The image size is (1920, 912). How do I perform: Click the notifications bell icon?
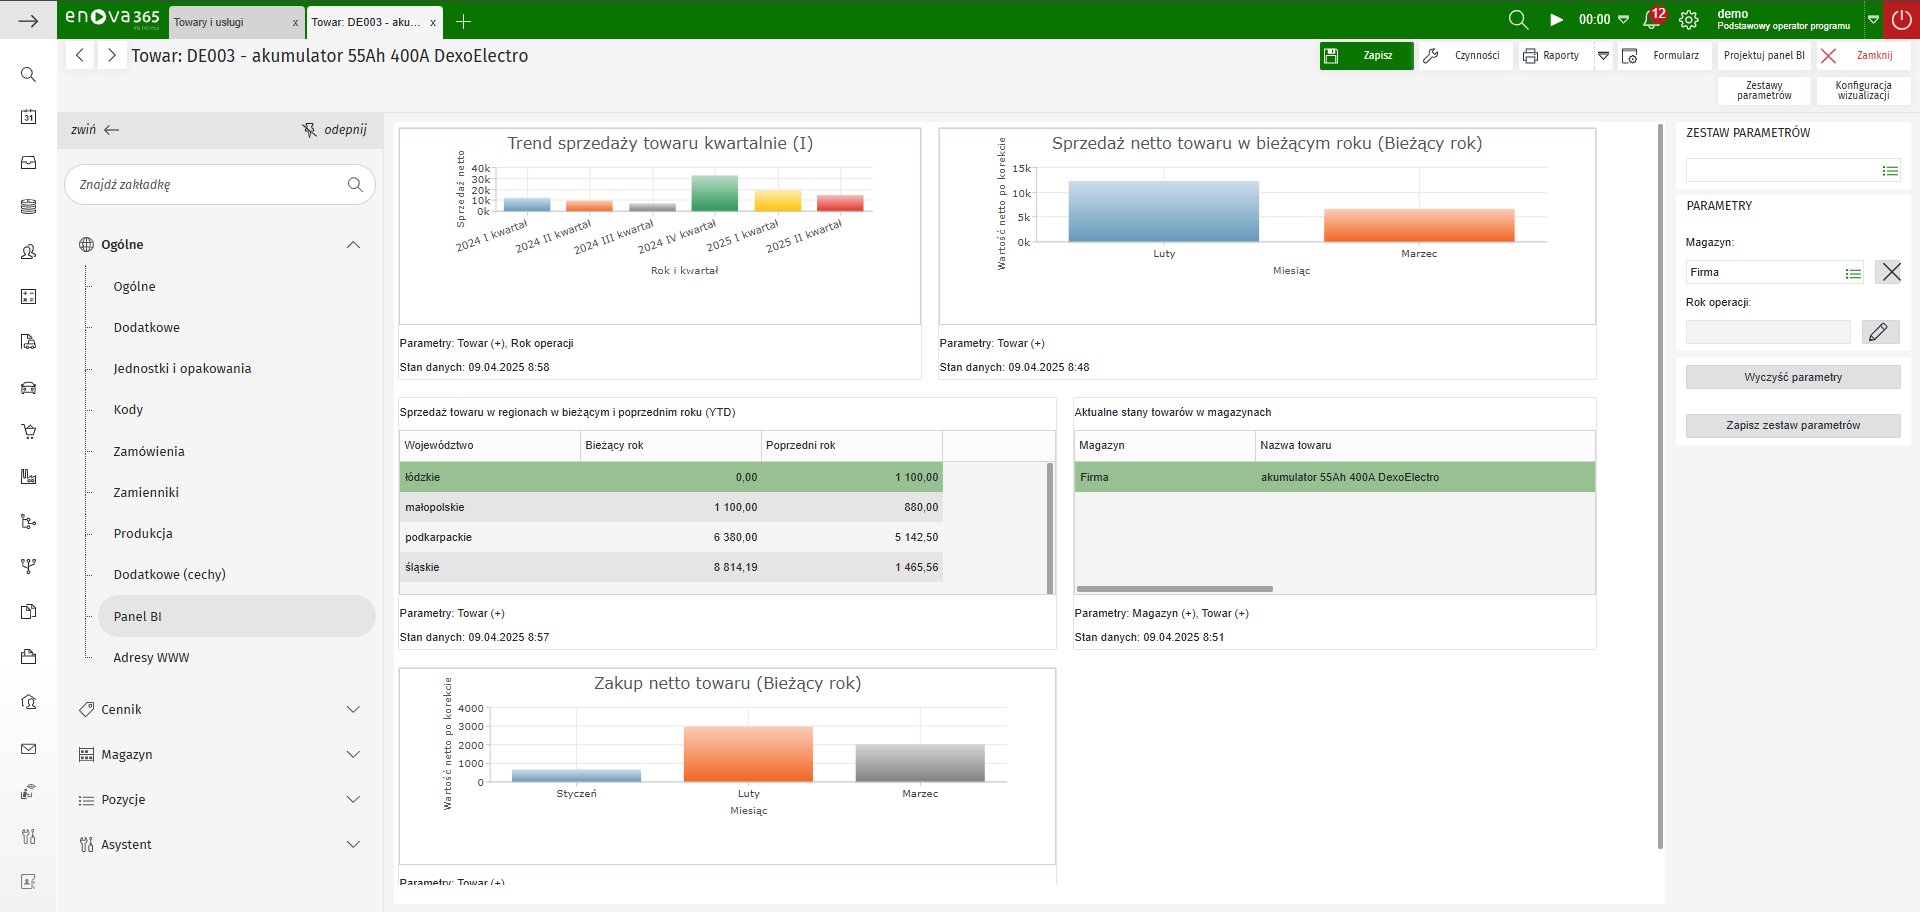(x=1652, y=19)
